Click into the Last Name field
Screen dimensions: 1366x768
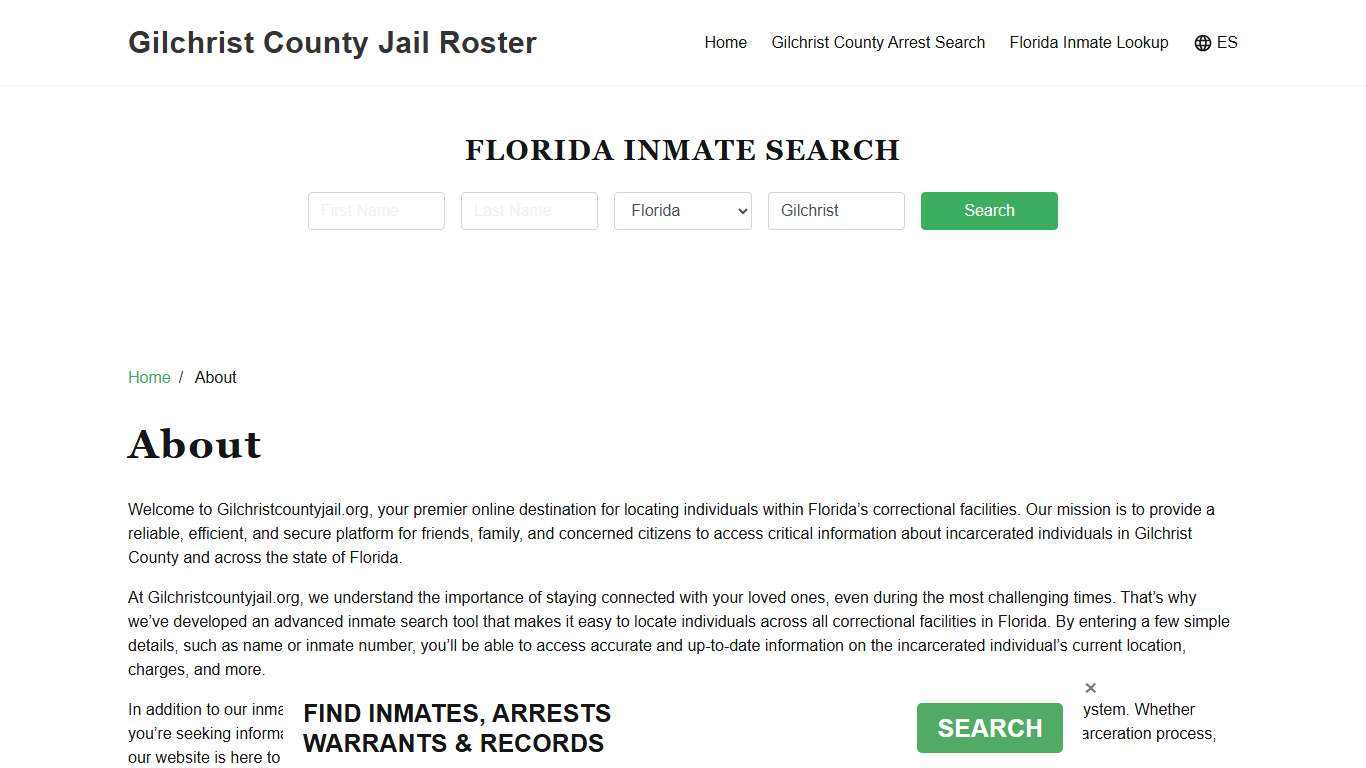[529, 211]
